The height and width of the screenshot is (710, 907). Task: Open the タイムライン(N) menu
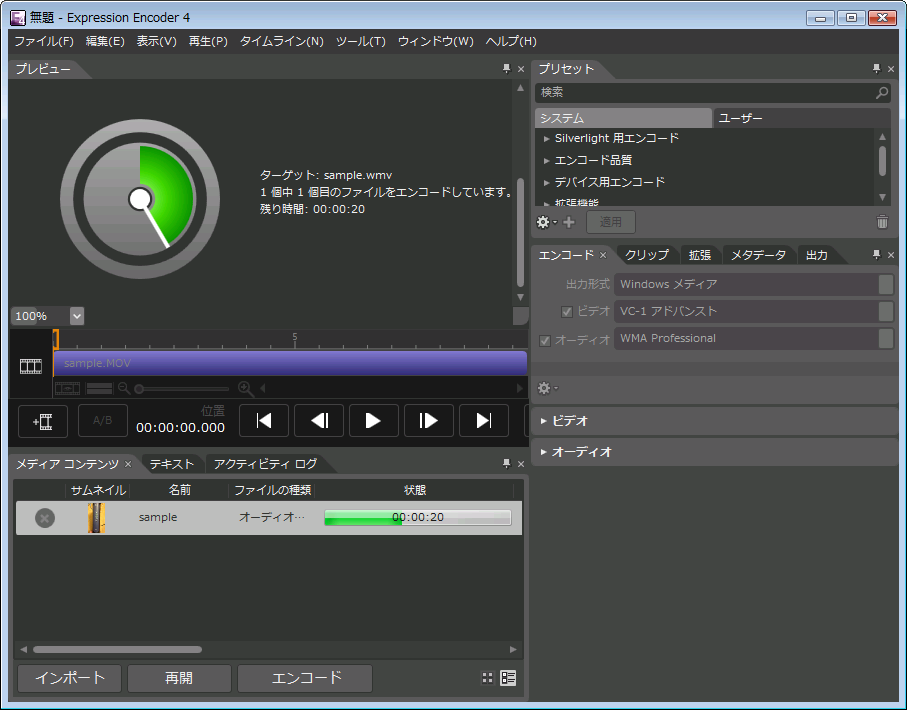tap(282, 41)
